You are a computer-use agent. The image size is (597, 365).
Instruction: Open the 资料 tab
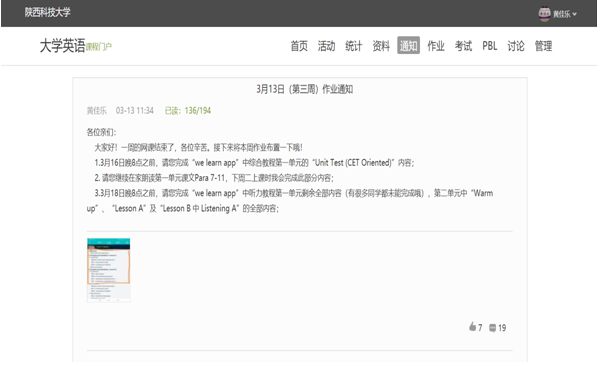pos(381,46)
